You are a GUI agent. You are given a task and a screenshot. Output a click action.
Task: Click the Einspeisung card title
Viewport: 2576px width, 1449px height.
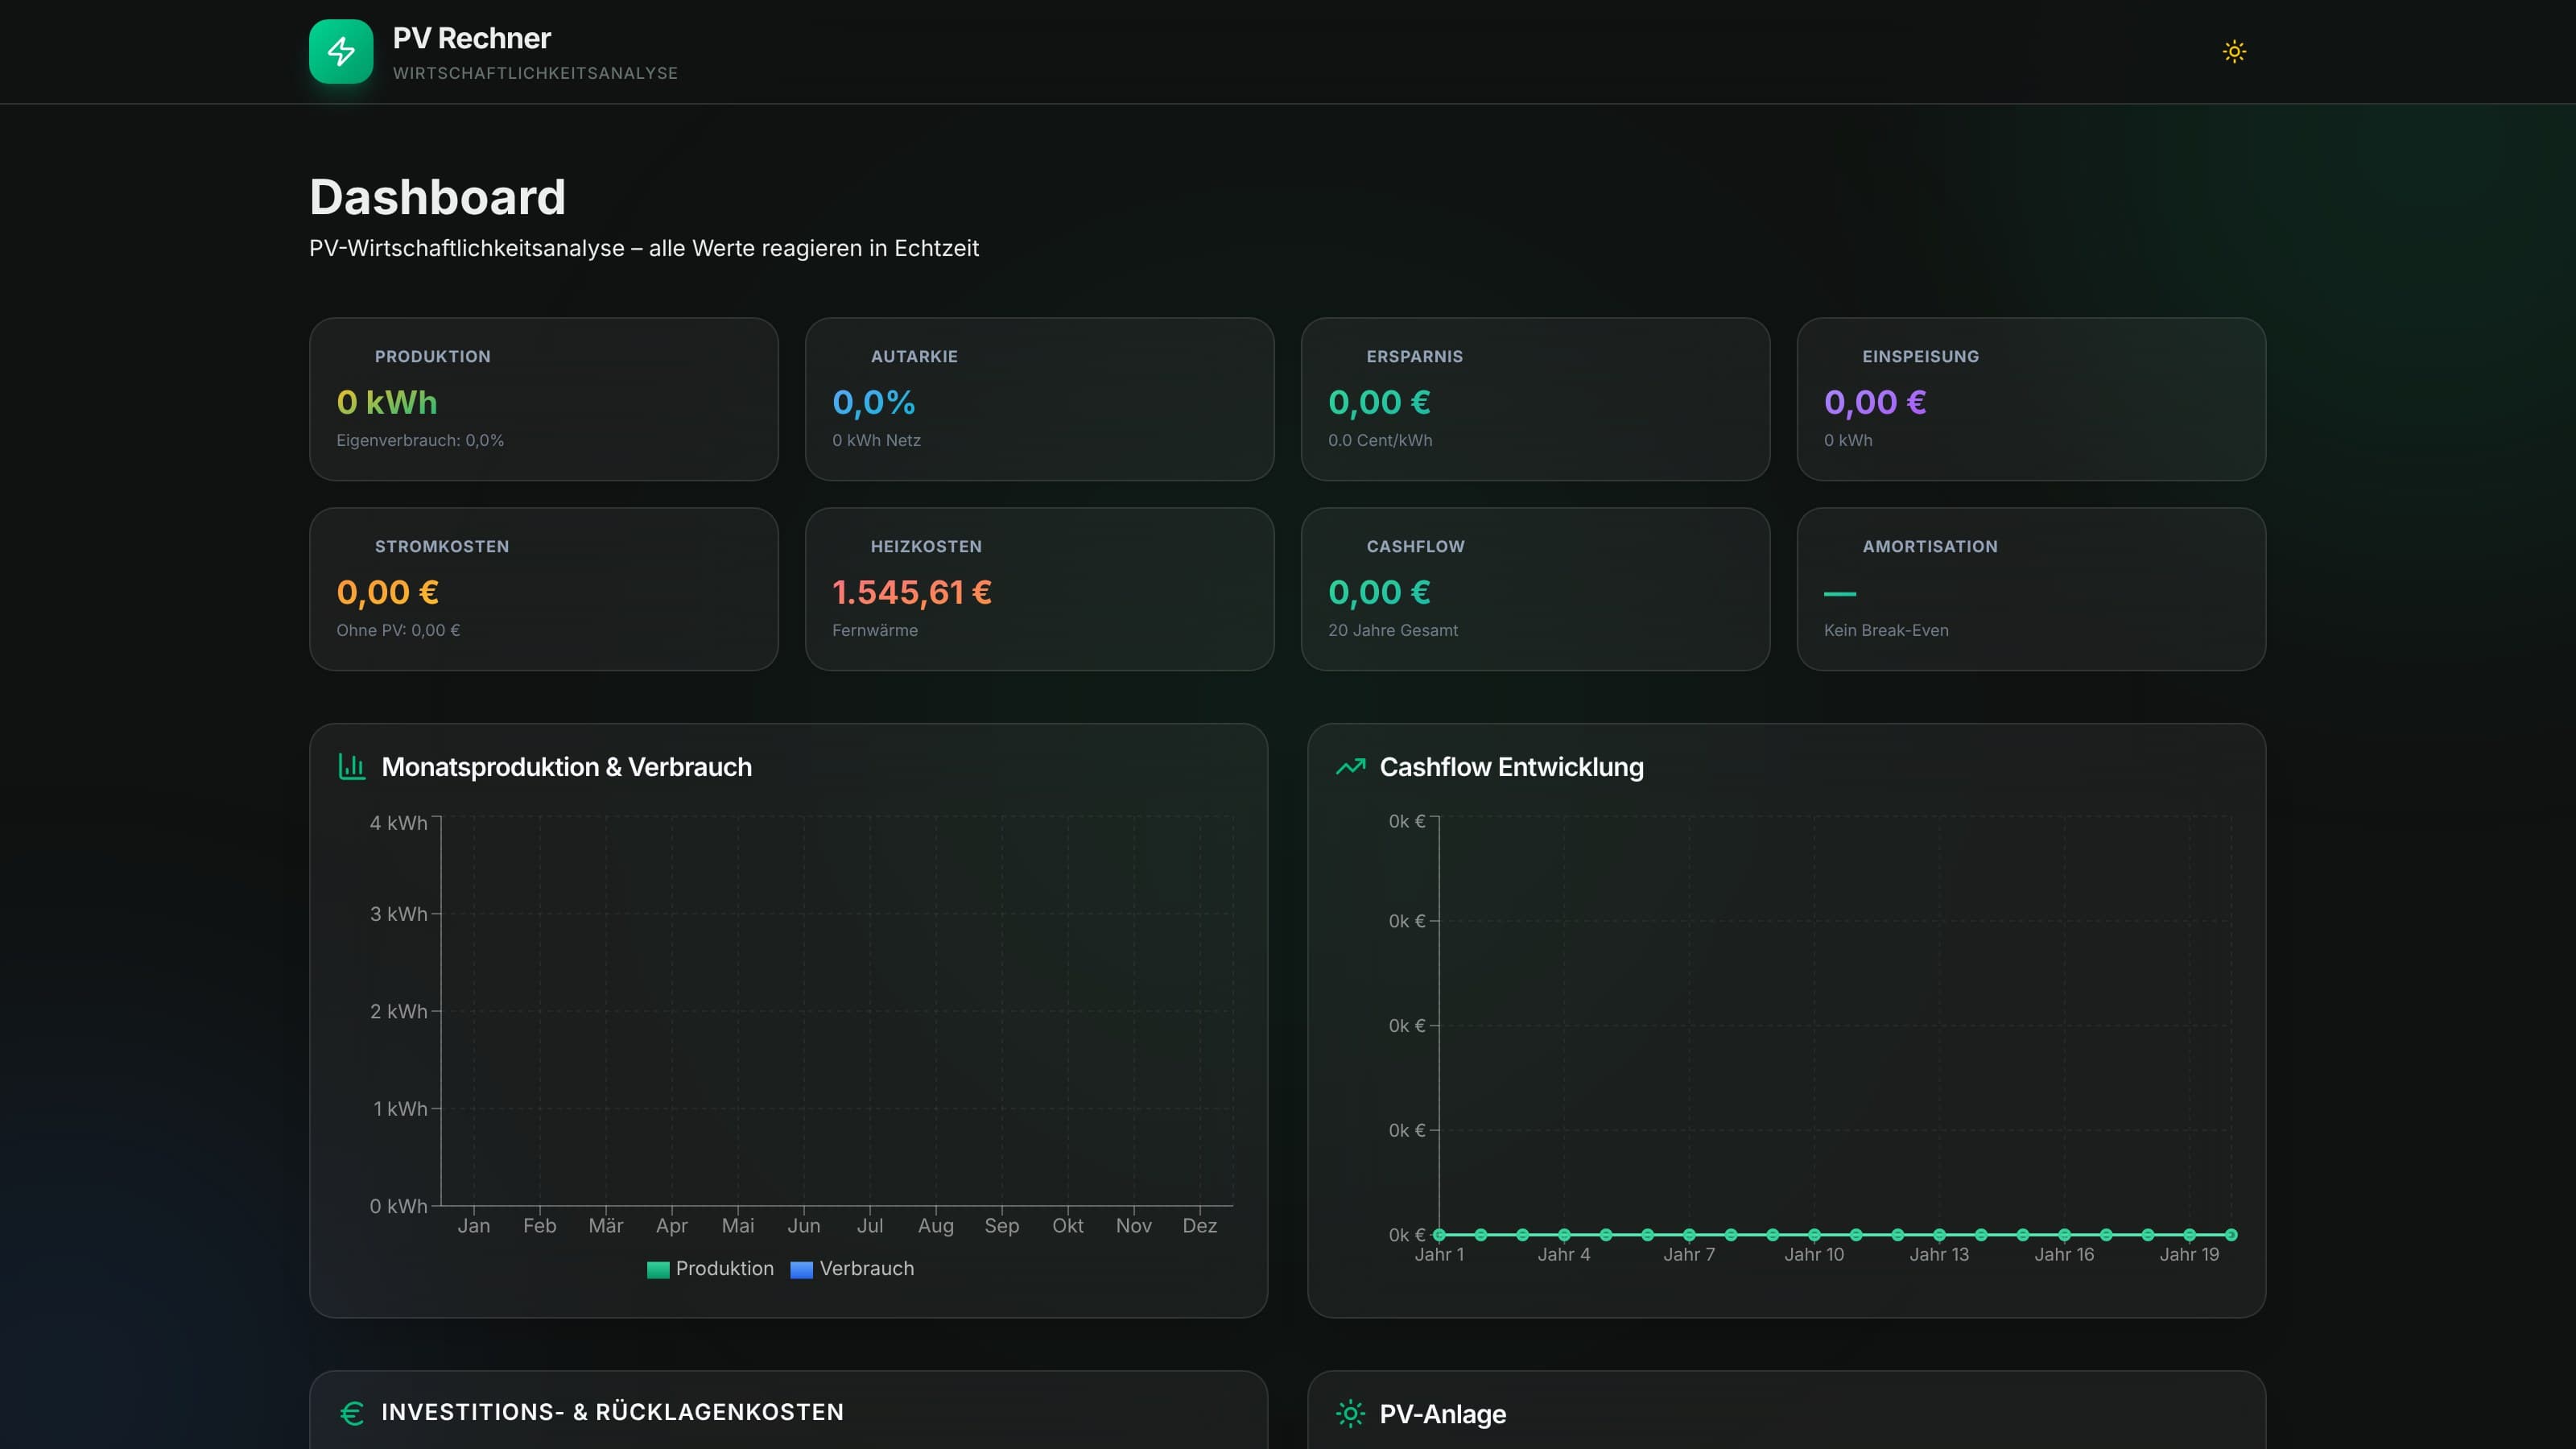1920,356
